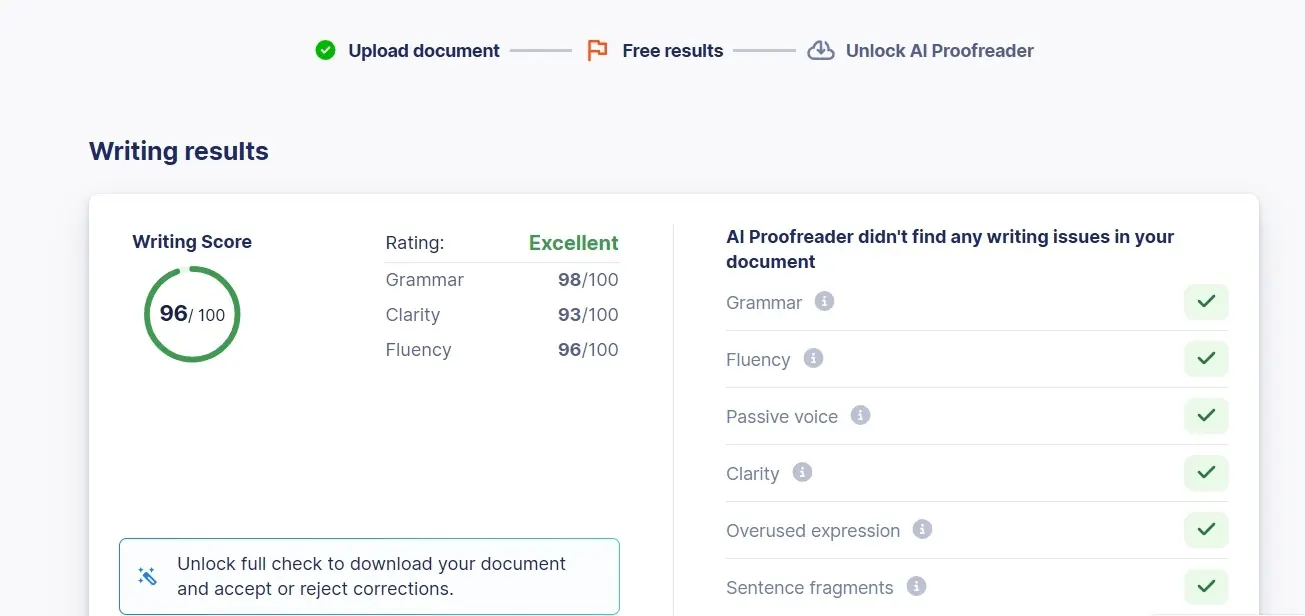Select the Free results step
The width and height of the screenshot is (1305, 616).
pyautogui.click(x=672, y=51)
